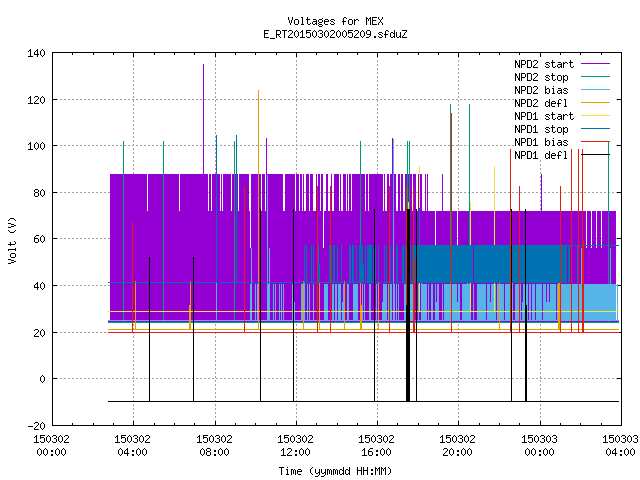The width and height of the screenshot is (640, 480).
Task: Click the 'NPD1 defl' legend label
Action: 541,156
